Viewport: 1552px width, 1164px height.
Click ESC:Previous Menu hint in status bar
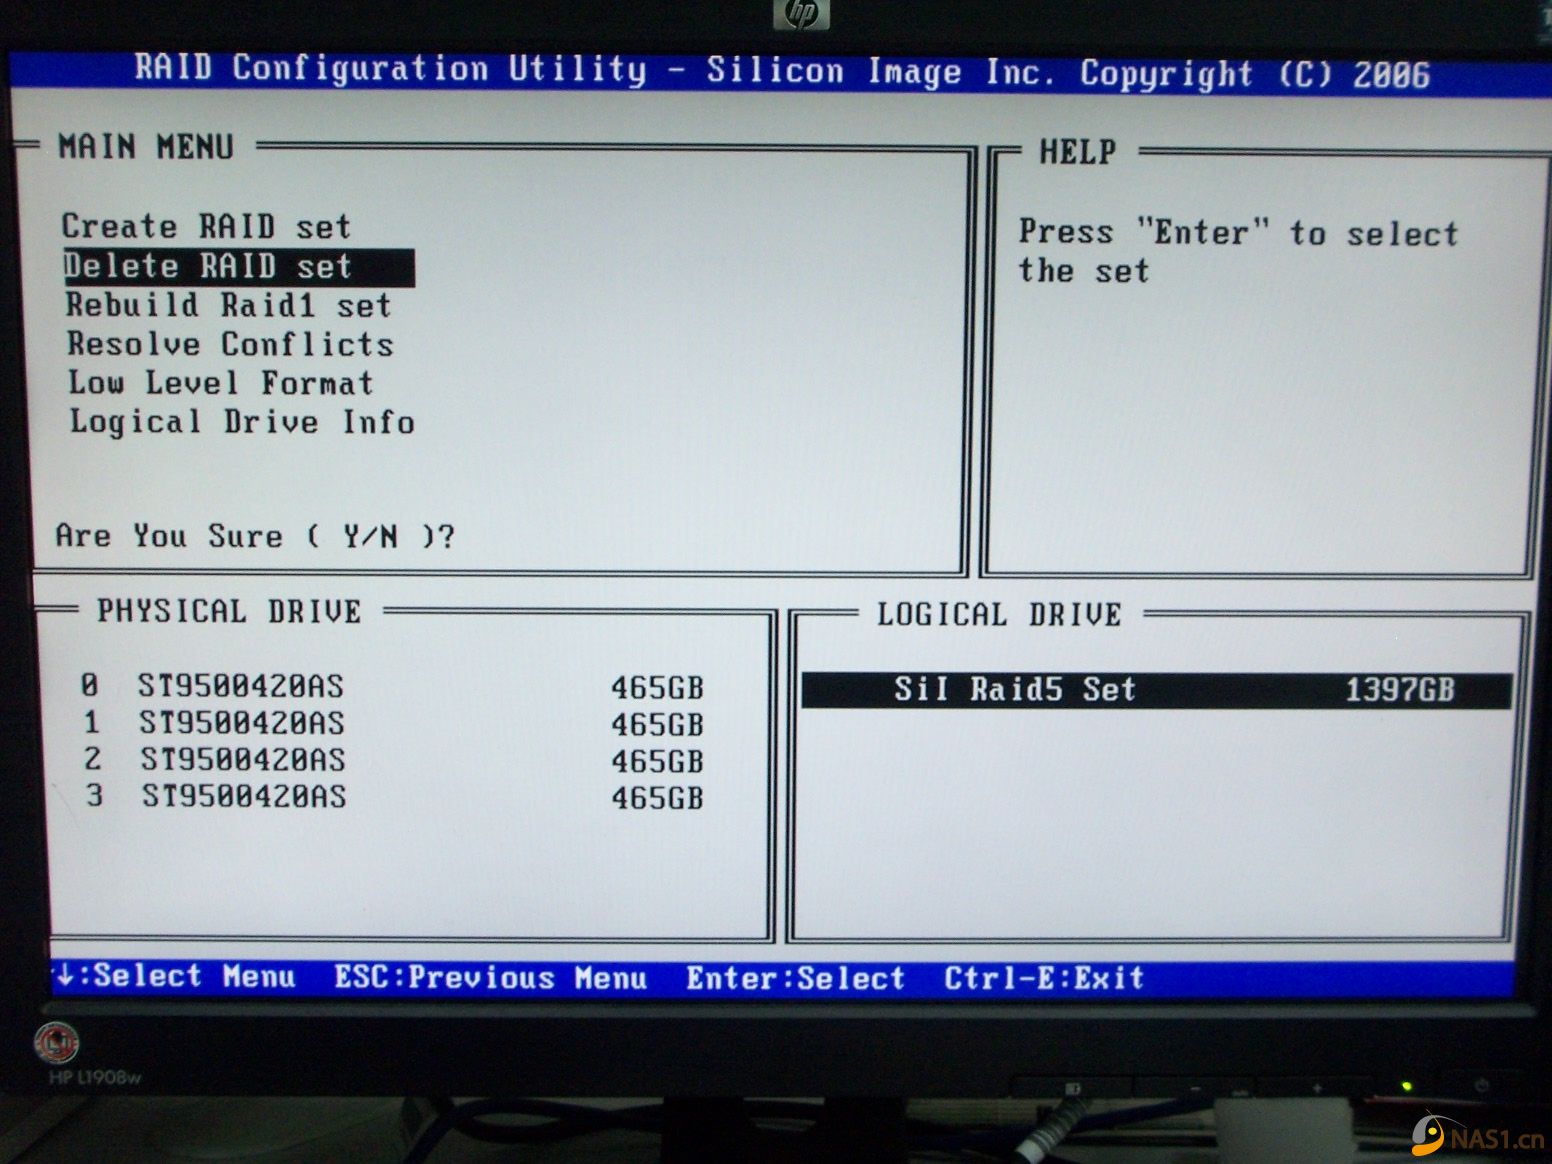point(491,978)
